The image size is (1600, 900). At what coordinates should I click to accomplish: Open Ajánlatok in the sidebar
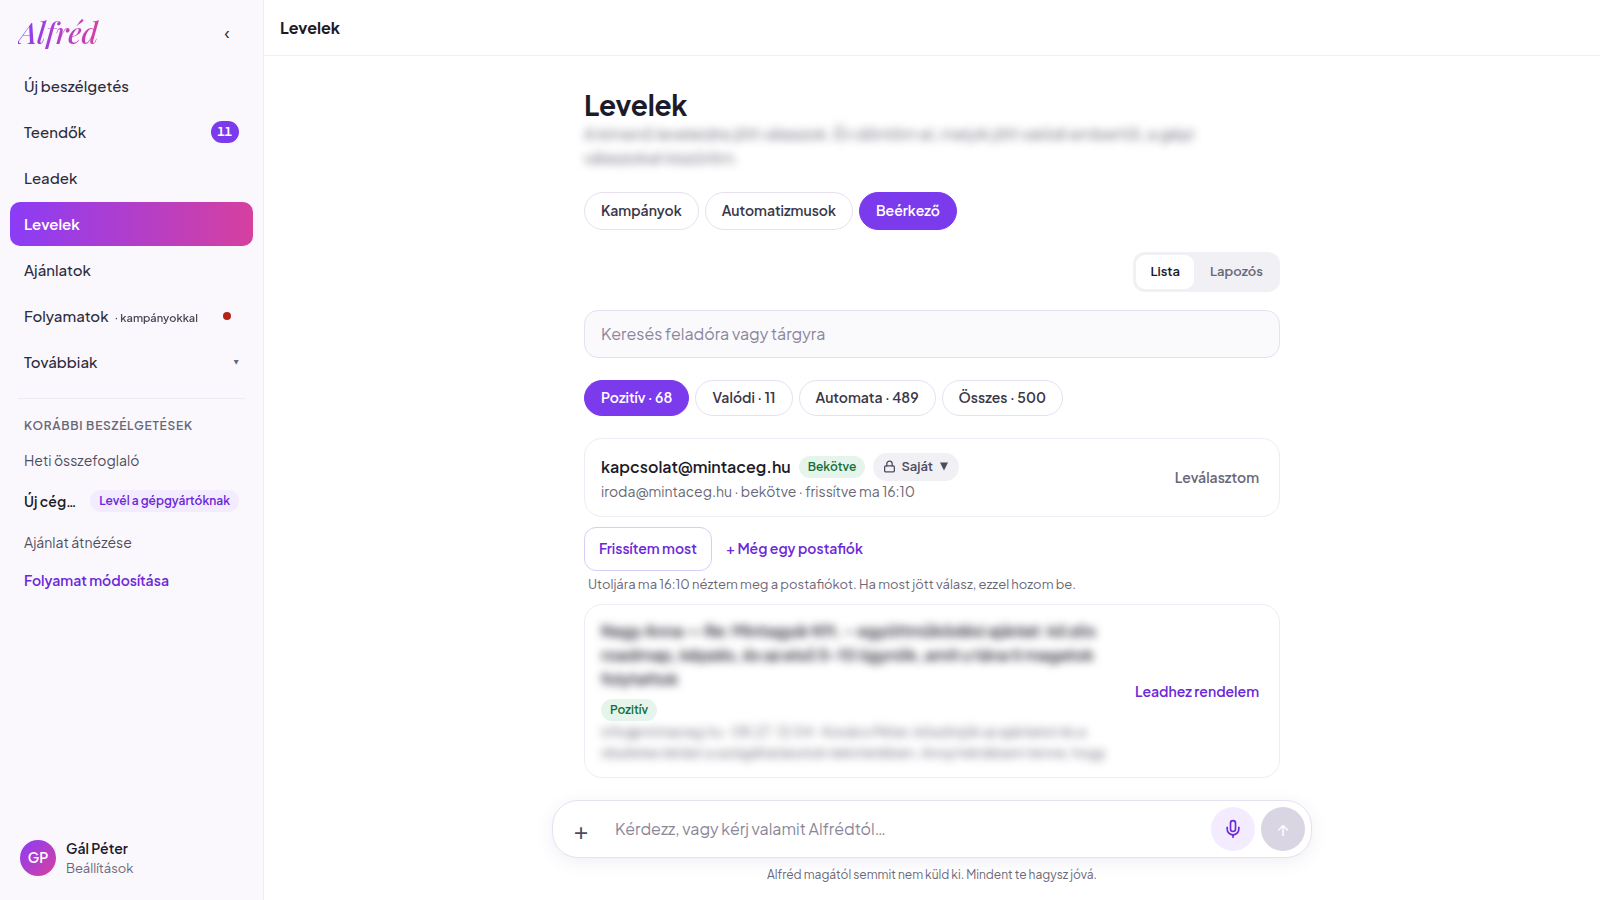point(131,270)
